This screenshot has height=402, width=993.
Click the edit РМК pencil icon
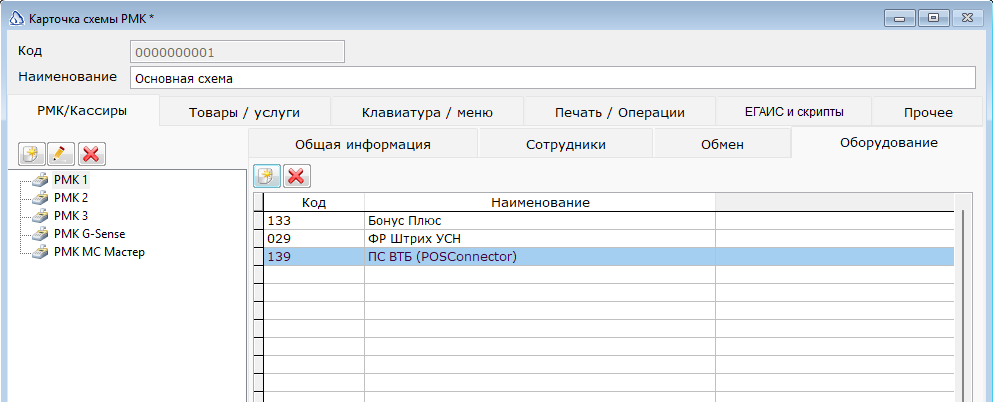click(62, 153)
